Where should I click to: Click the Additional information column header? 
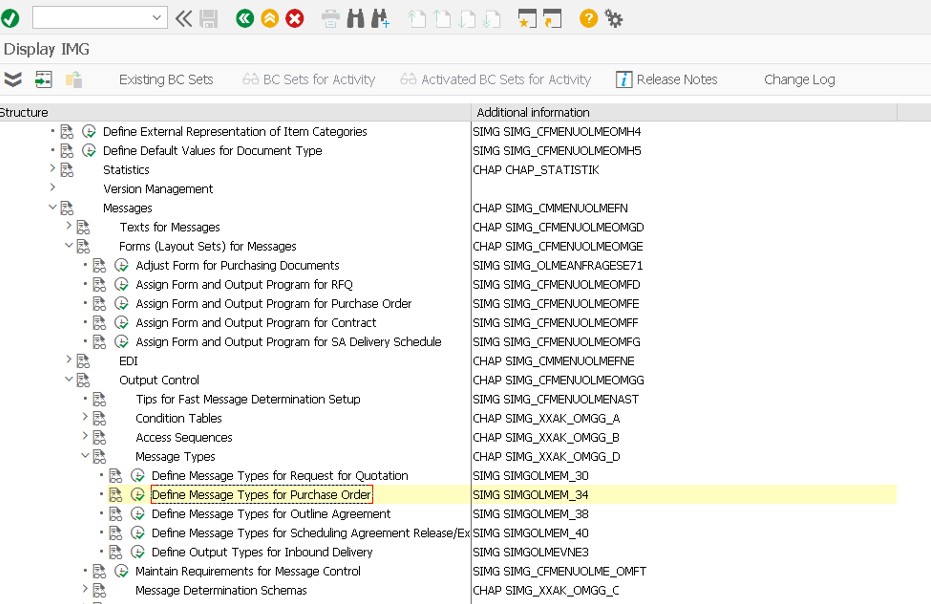pyautogui.click(x=685, y=112)
